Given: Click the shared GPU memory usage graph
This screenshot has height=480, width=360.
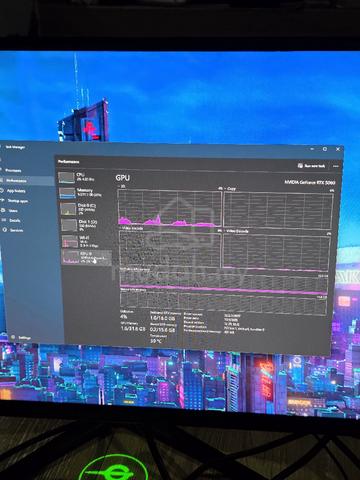Looking at the screenshot, I should click(x=223, y=302).
